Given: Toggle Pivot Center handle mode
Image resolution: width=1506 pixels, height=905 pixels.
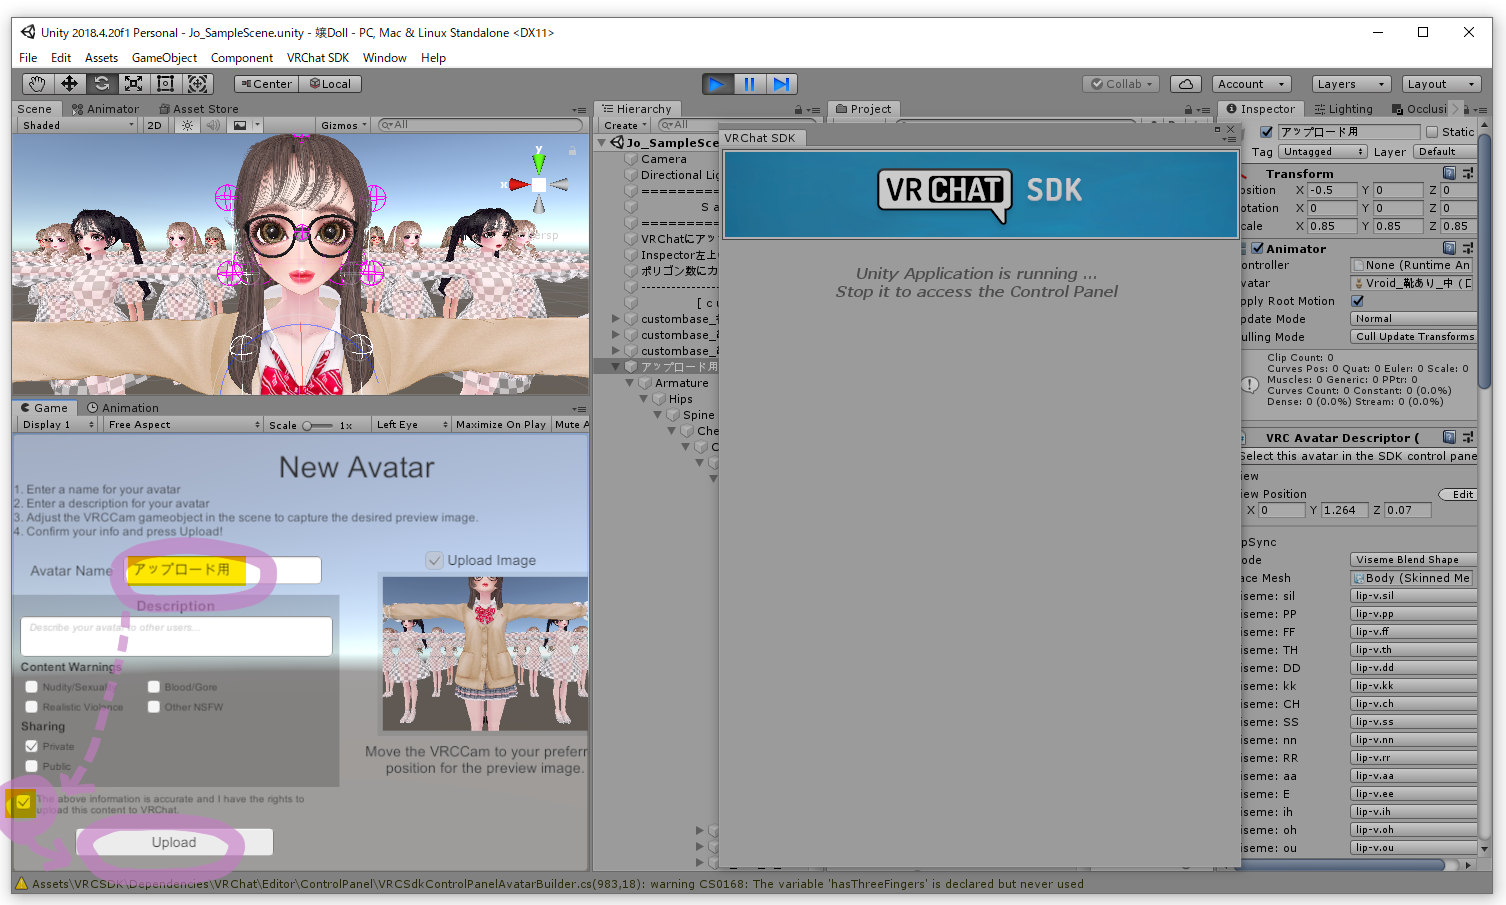Looking at the screenshot, I should click(x=267, y=84).
